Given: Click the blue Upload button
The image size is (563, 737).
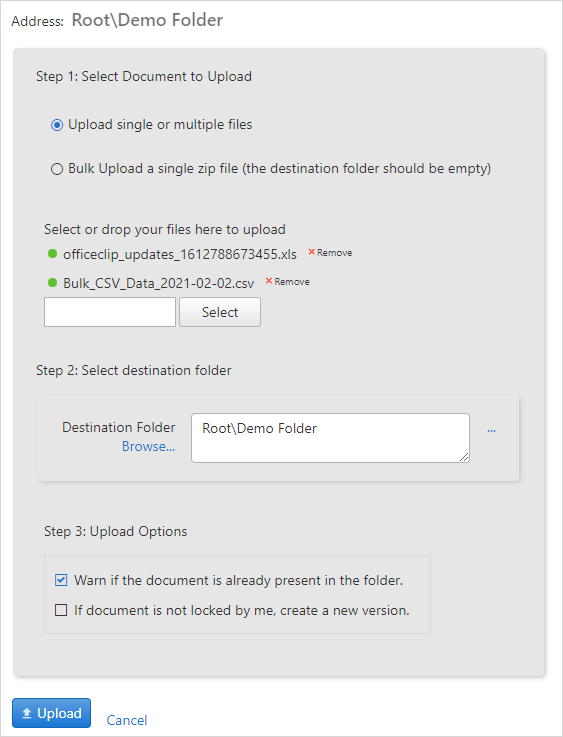Looking at the screenshot, I should tap(51, 713).
